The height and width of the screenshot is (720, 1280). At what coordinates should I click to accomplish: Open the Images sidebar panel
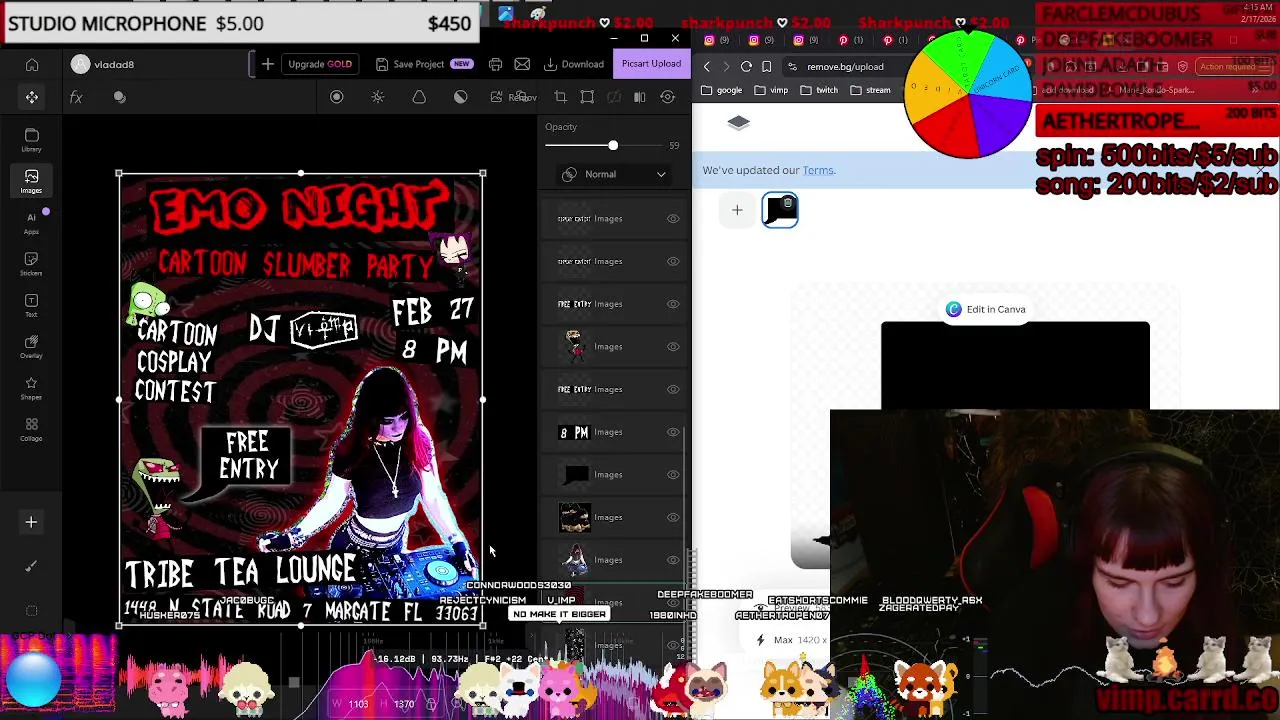point(31,181)
